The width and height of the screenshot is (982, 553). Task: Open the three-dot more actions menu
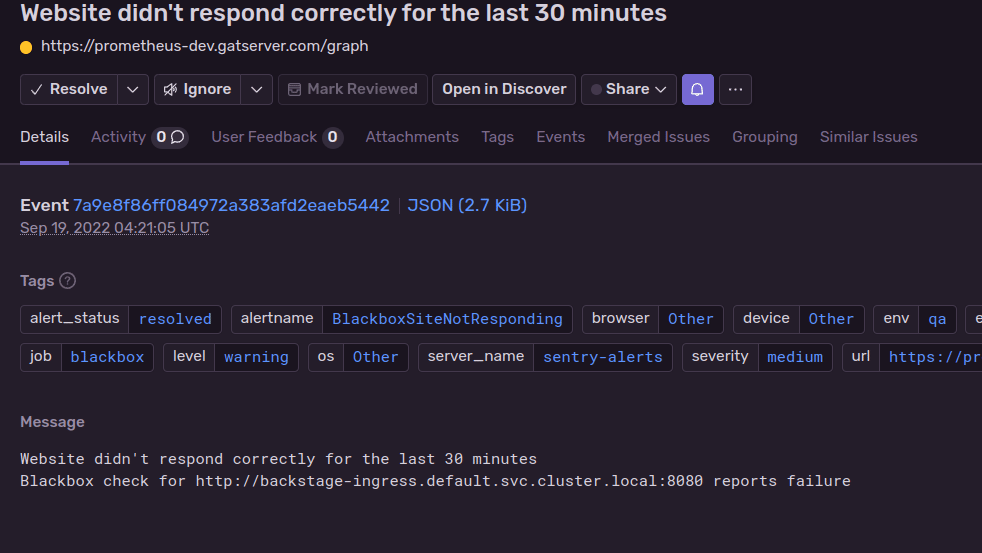pyautogui.click(x=735, y=89)
